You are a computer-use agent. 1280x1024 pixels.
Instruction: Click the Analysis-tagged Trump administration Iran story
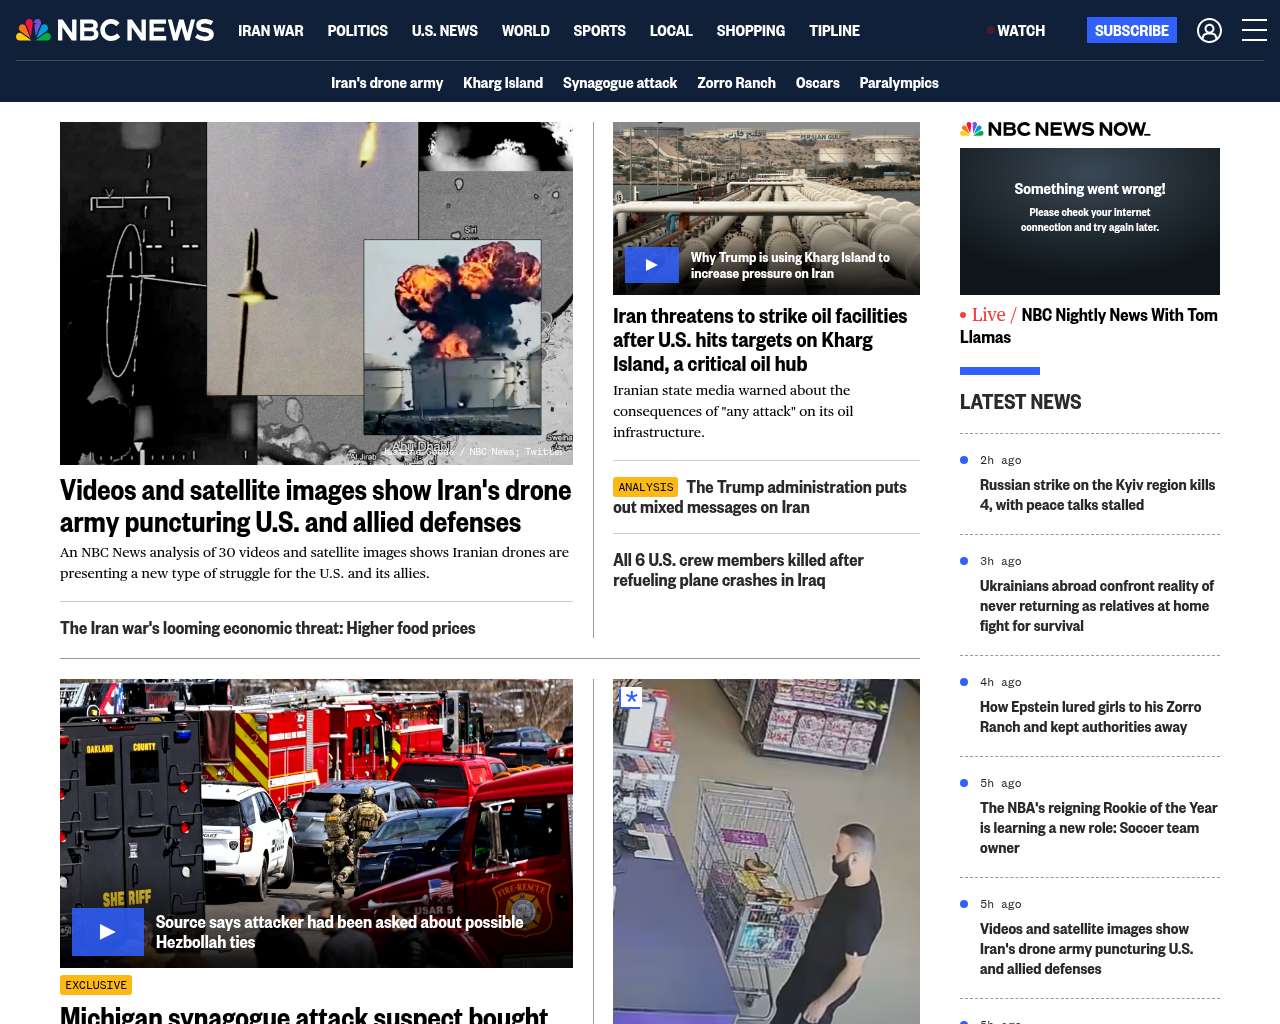point(760,497)
